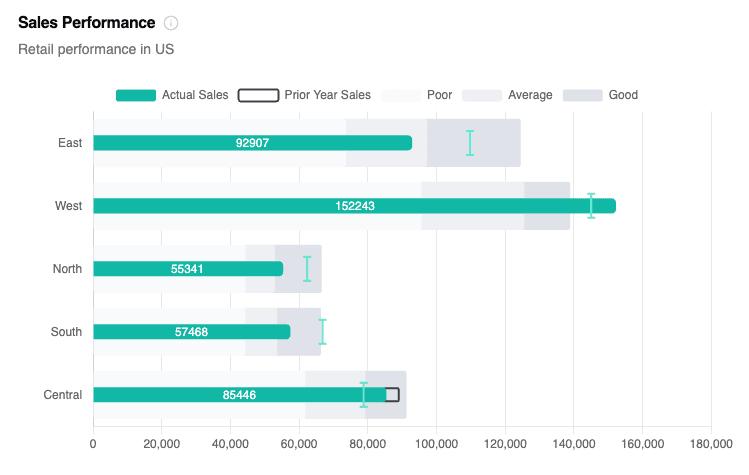Toggle Prior Year Sales legend entry

[x=327, y=95]
